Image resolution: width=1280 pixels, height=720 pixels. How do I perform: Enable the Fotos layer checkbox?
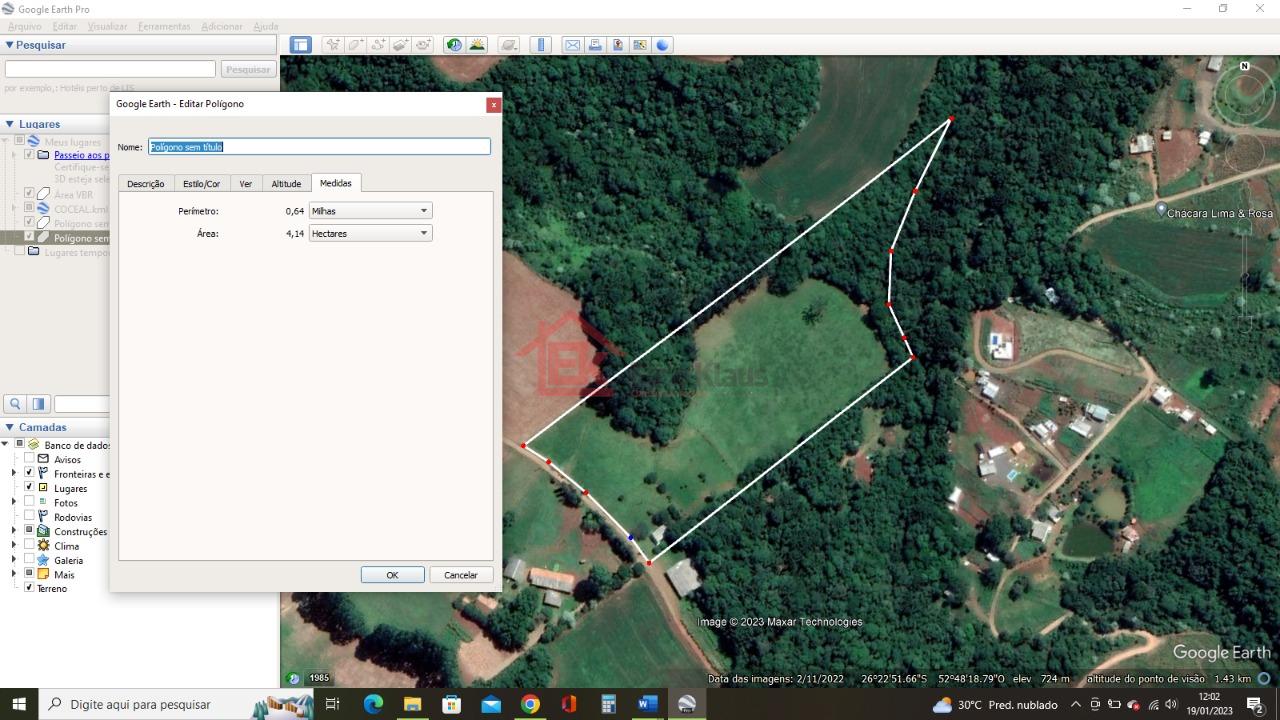29,502
